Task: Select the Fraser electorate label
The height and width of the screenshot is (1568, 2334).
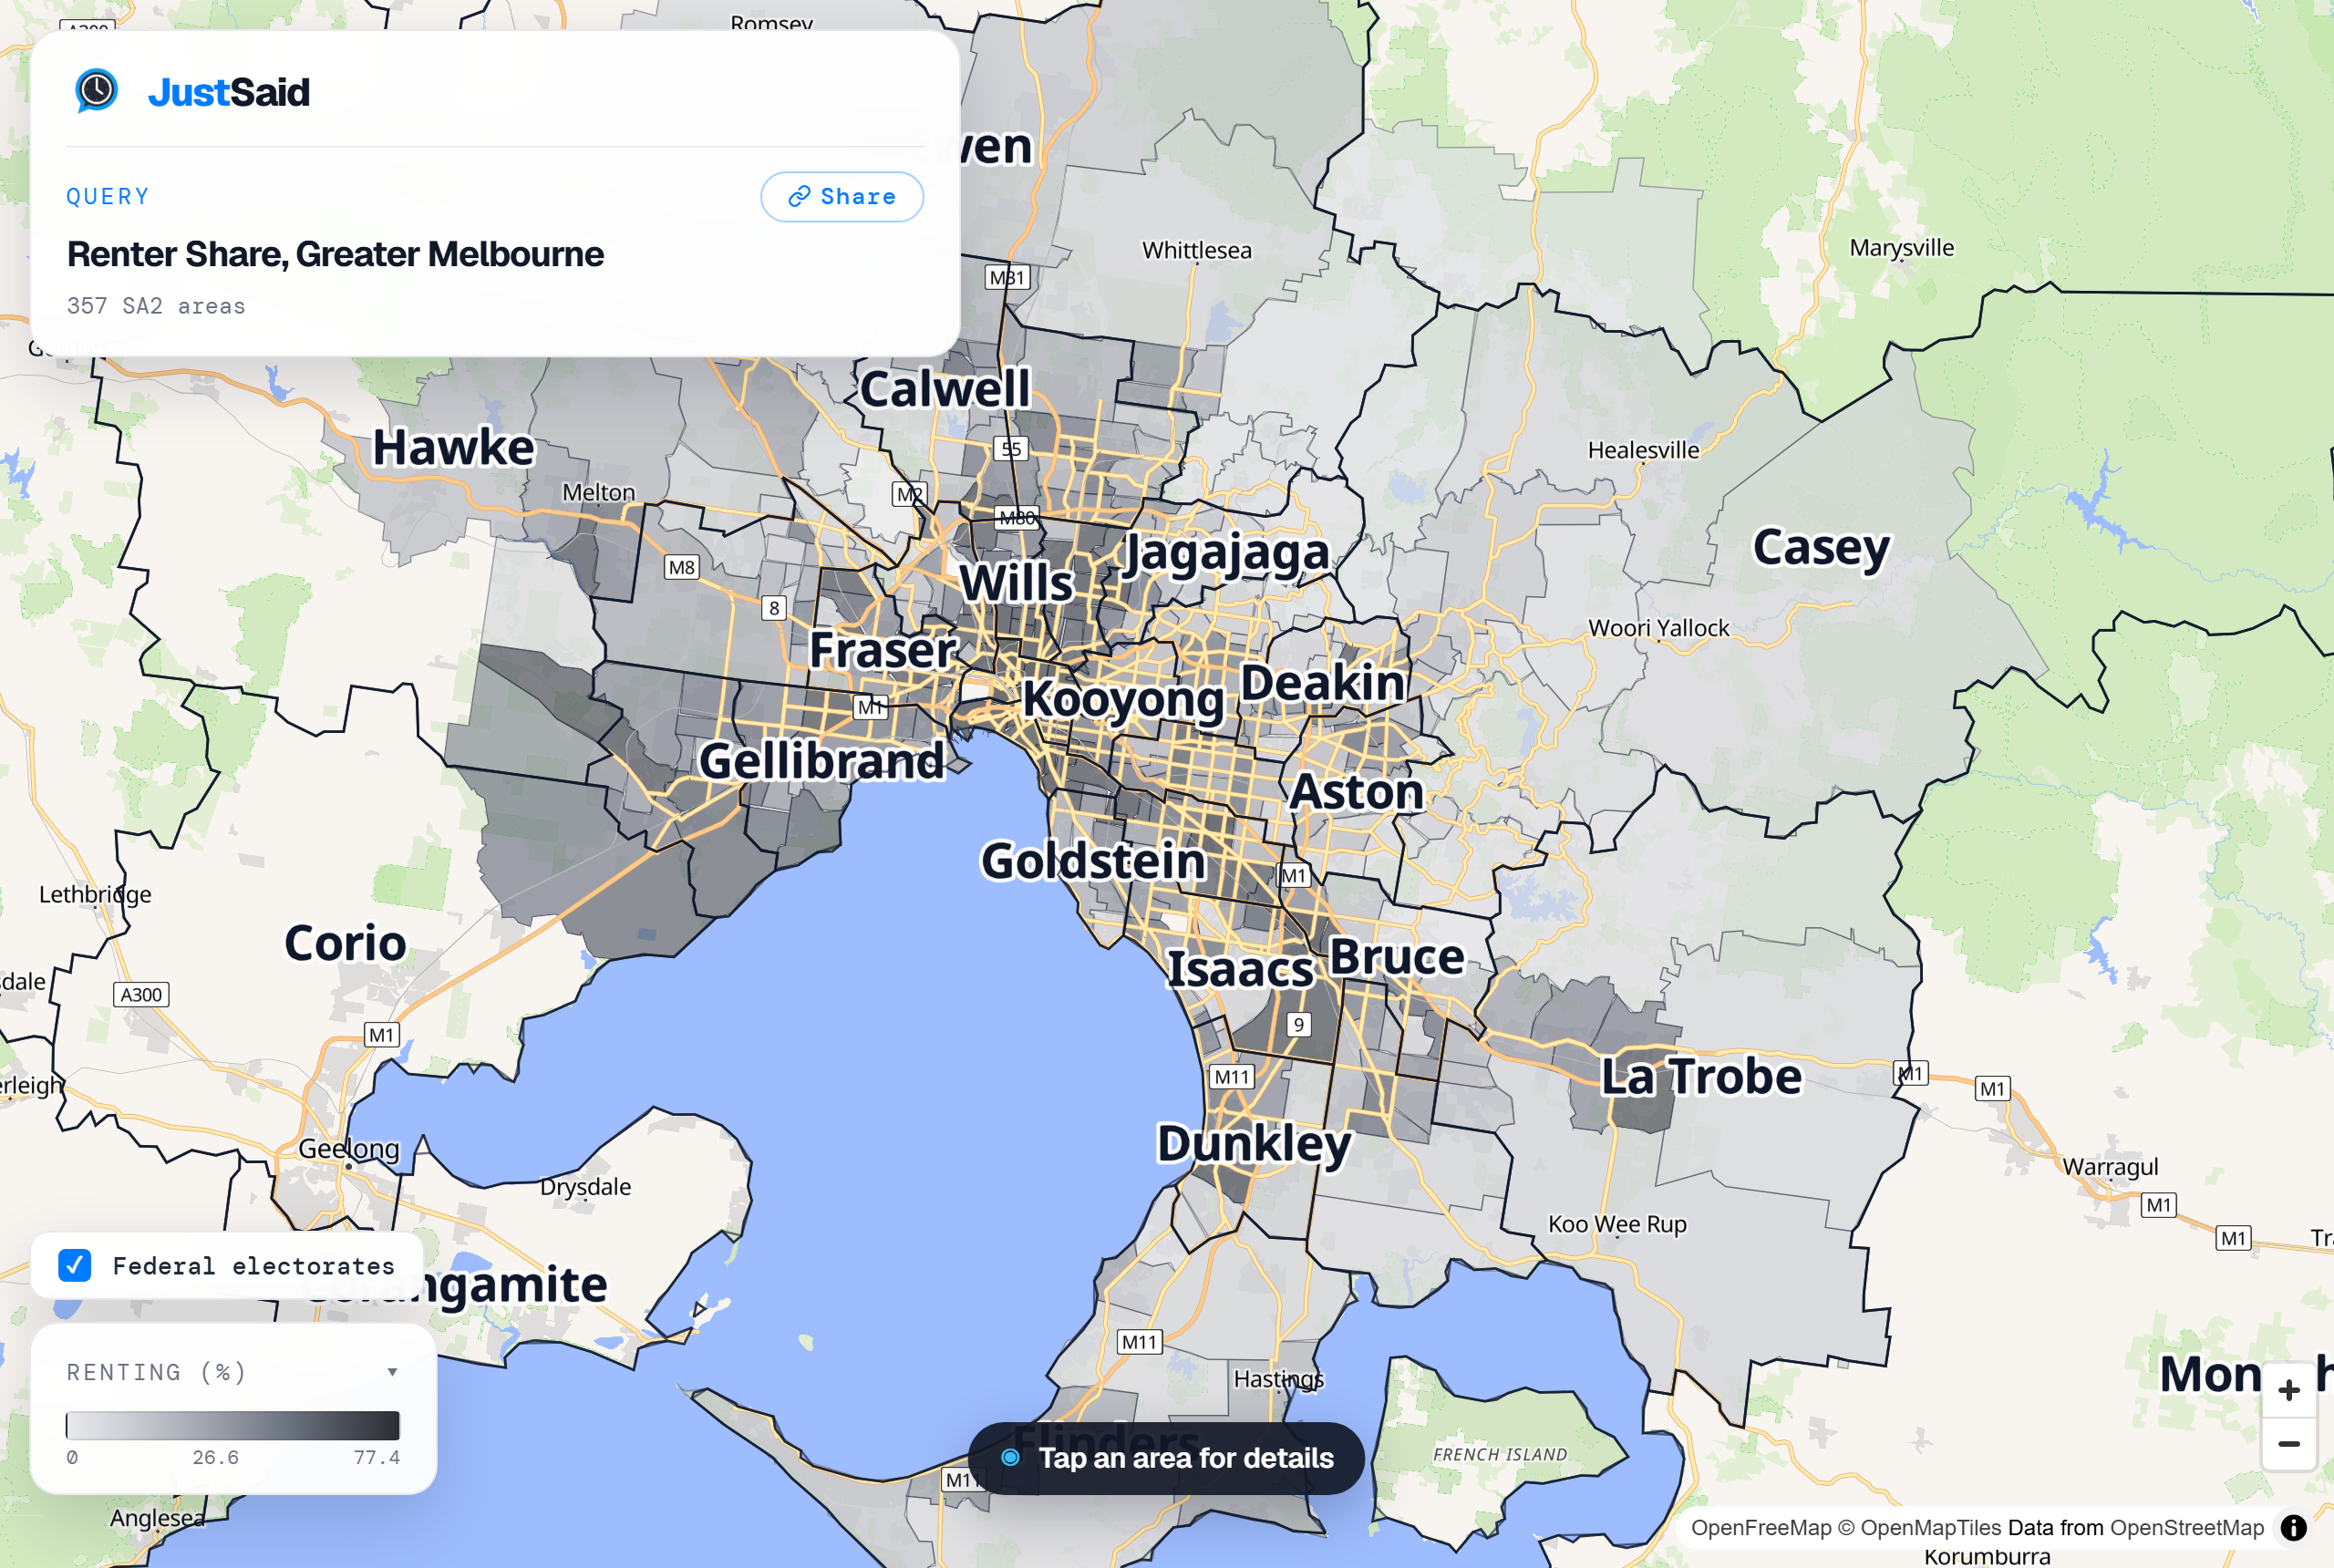Action: pos(883,649)
